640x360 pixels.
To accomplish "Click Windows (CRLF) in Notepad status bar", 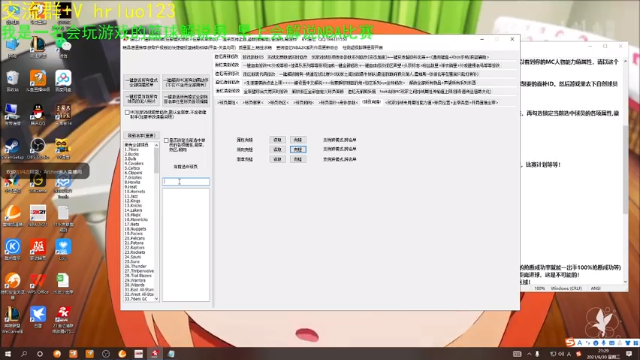I will [x=566, y=288].
